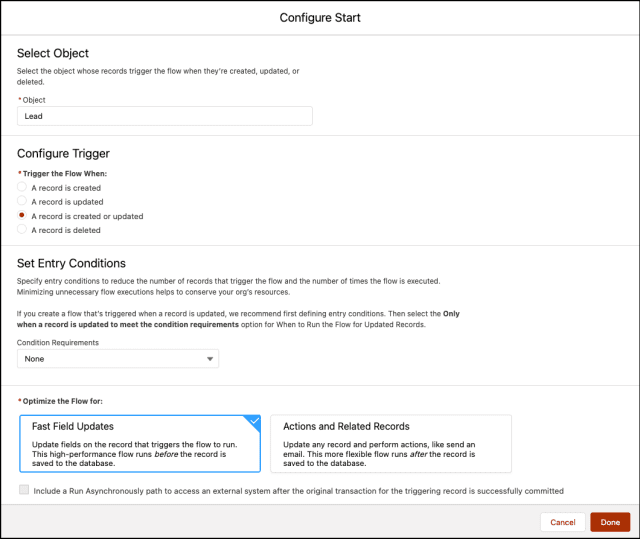Click the Set Entry Conditions heading
Screen dimensions: 640x539
point(71,264)
